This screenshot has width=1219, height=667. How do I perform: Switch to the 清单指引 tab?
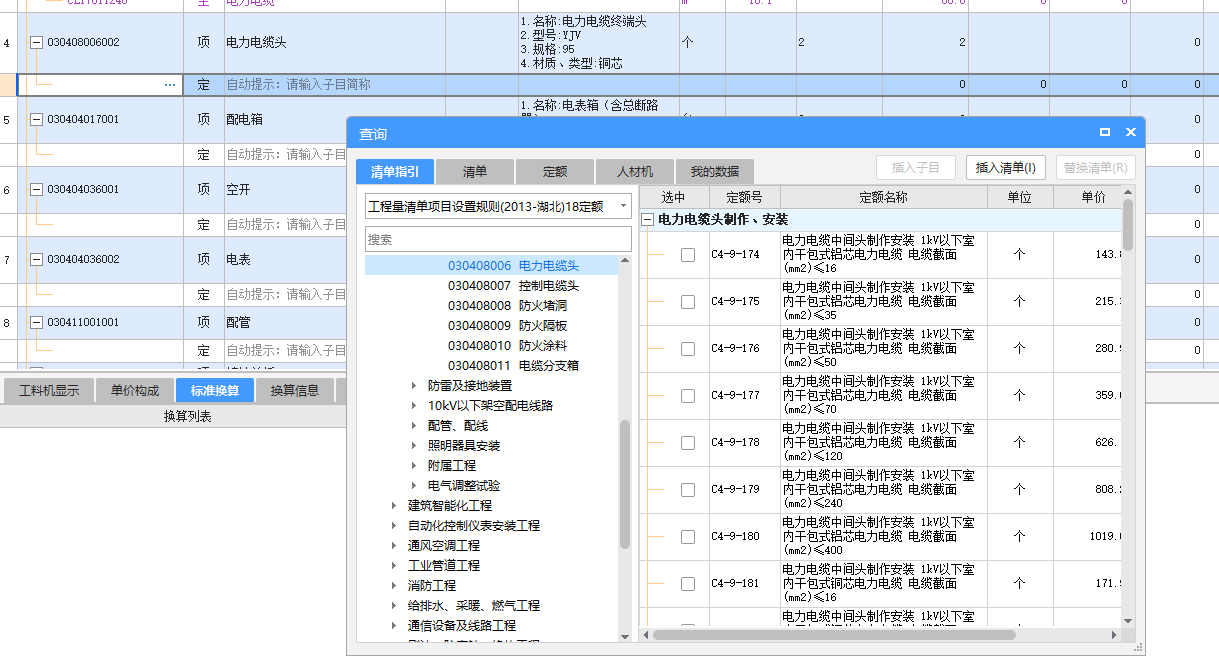coord(395,172)
